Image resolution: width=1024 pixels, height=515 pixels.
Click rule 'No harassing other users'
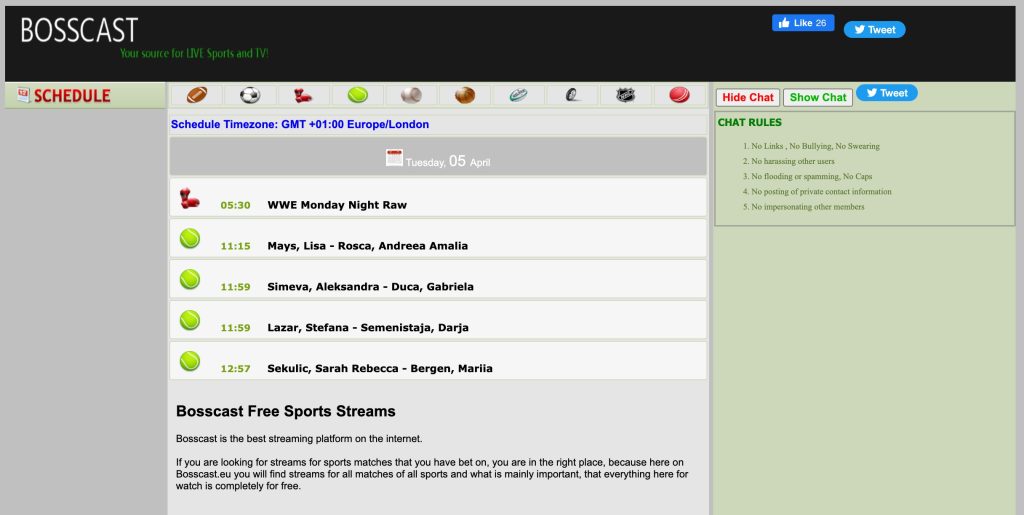coord(793,161)
